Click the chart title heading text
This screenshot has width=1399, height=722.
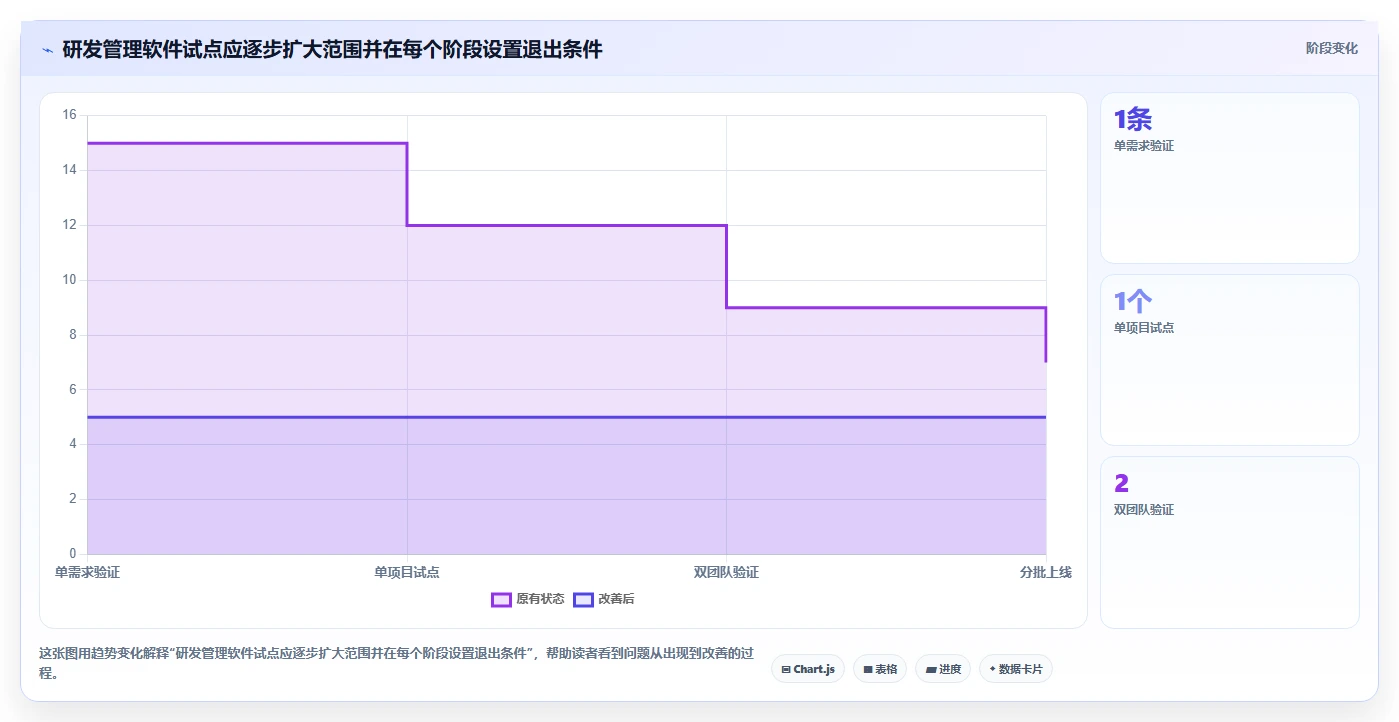333,49
